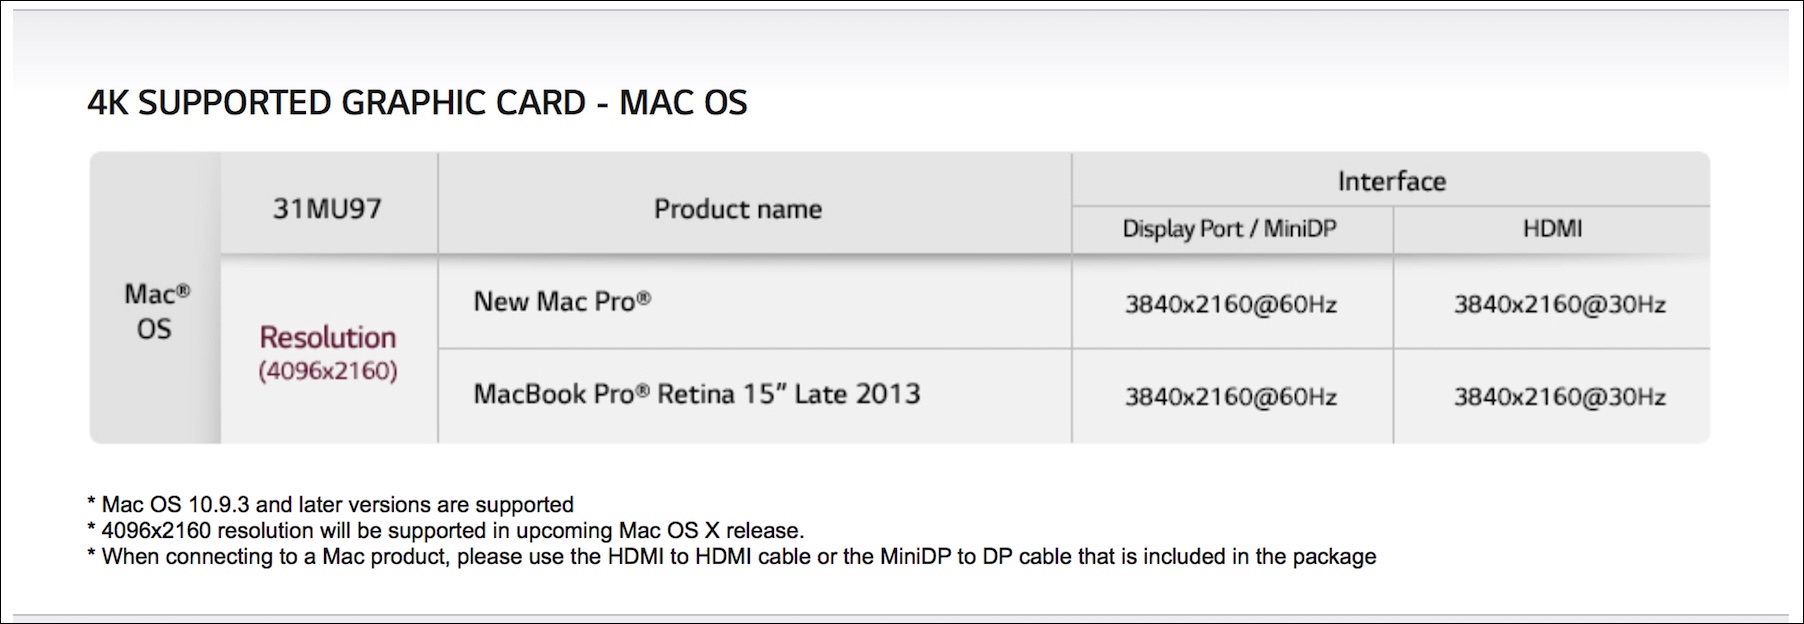1804x624 pixels.
Task: Click the 31MU97 model header cell
Action: pyautogui.click(x=328, y=208)
